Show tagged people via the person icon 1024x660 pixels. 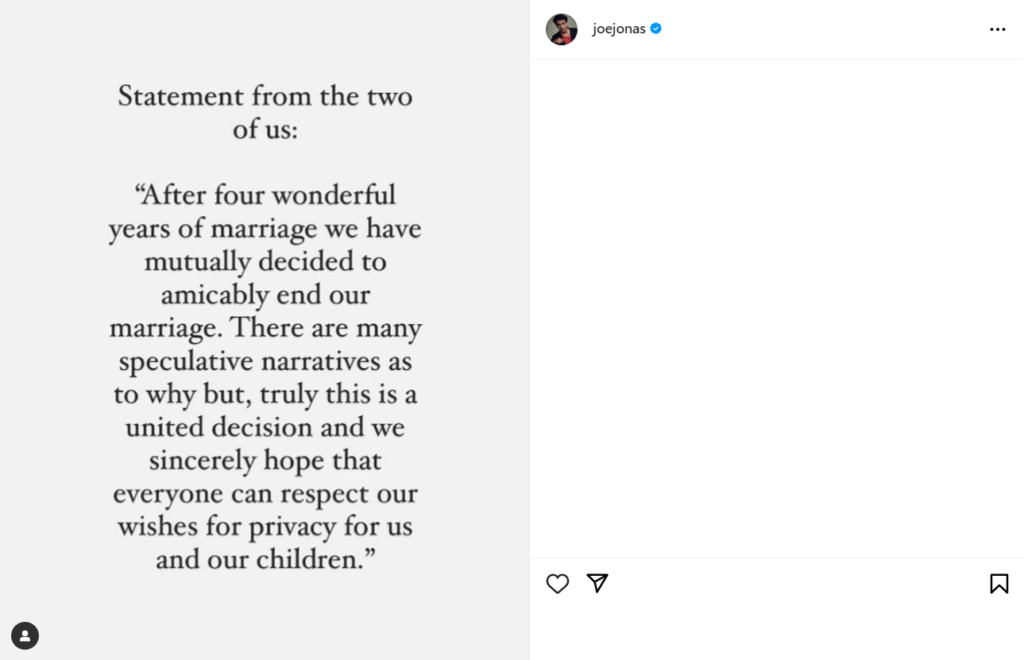click(25, 635)
